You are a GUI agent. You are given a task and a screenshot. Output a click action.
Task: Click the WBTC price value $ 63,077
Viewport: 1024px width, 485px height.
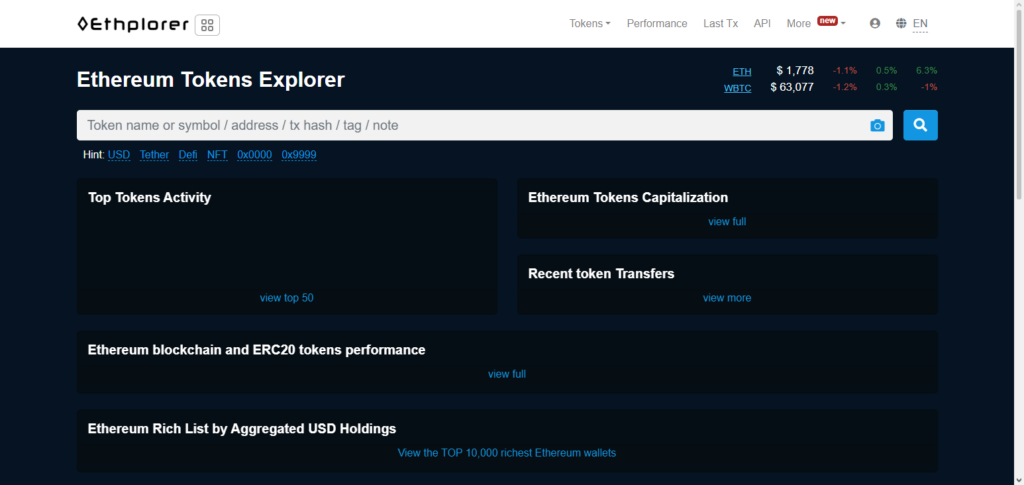[792, 87]
